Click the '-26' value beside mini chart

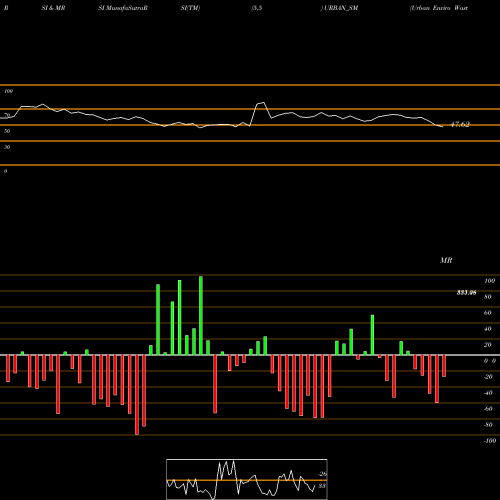click(x=322, y=474)
